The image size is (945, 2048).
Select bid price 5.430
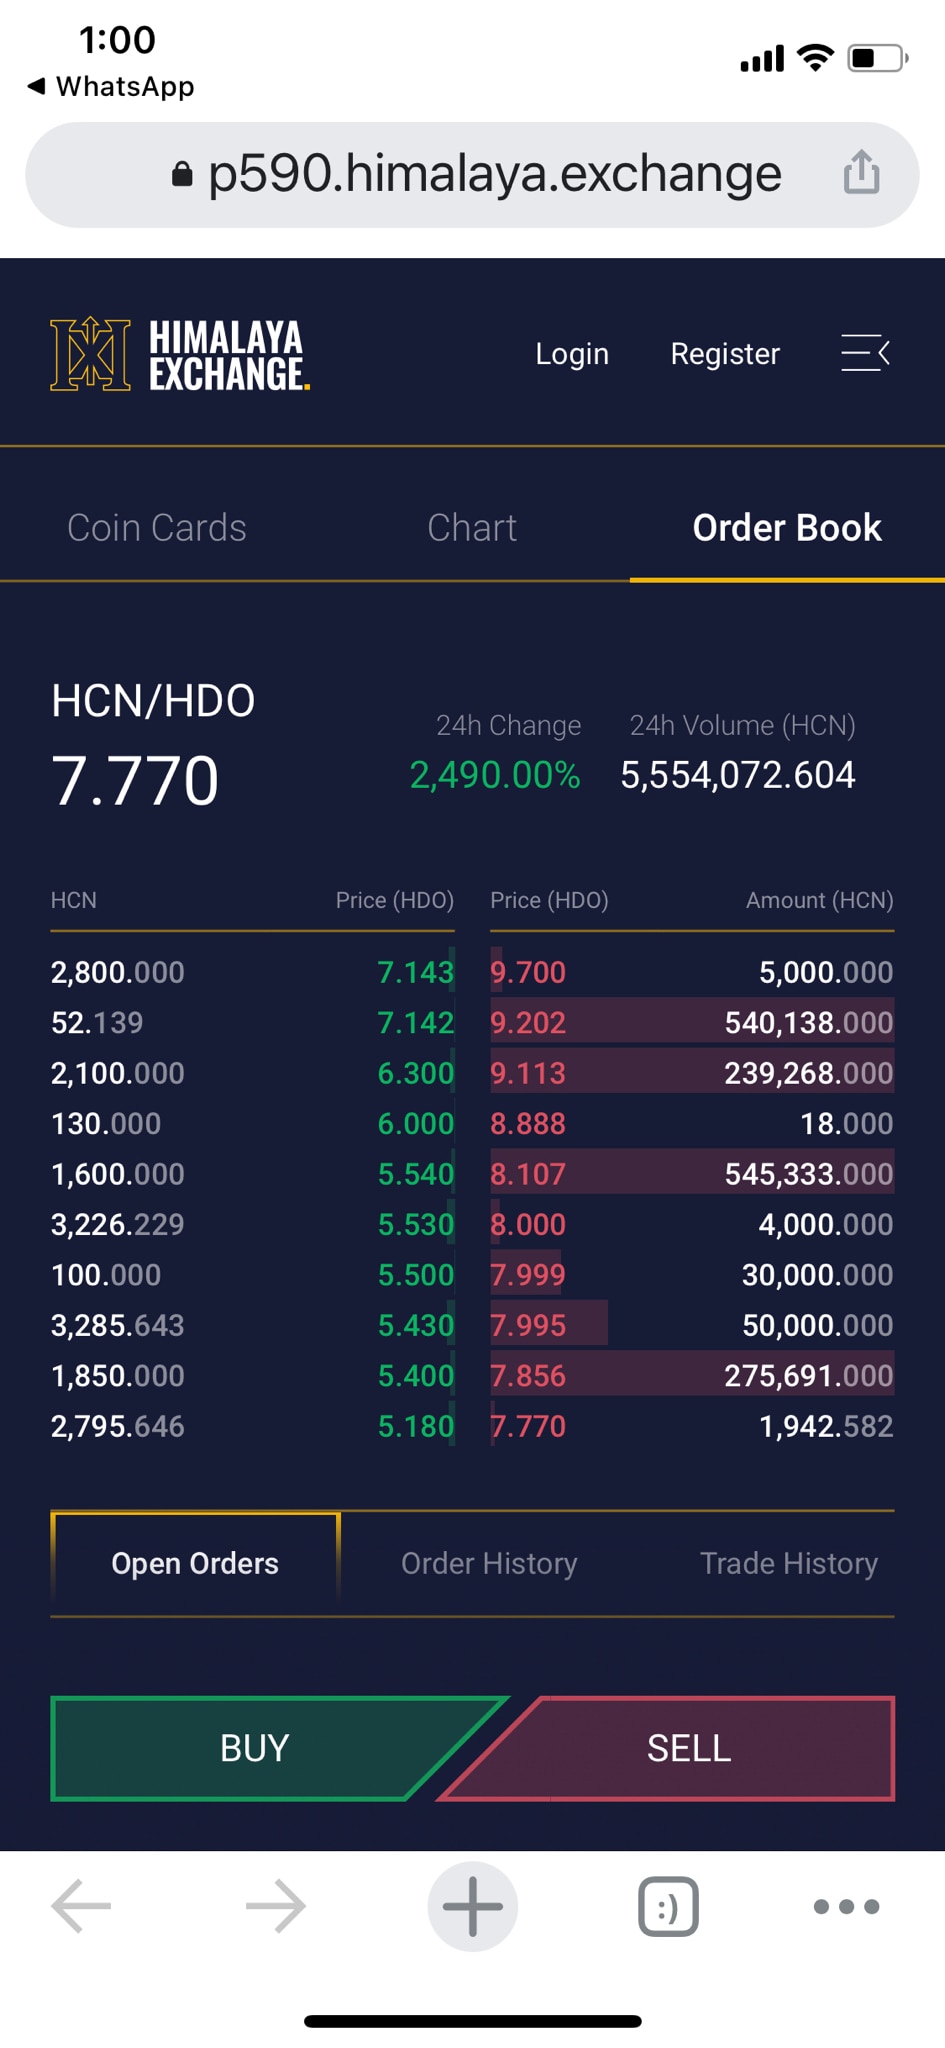click(415, 1325)
